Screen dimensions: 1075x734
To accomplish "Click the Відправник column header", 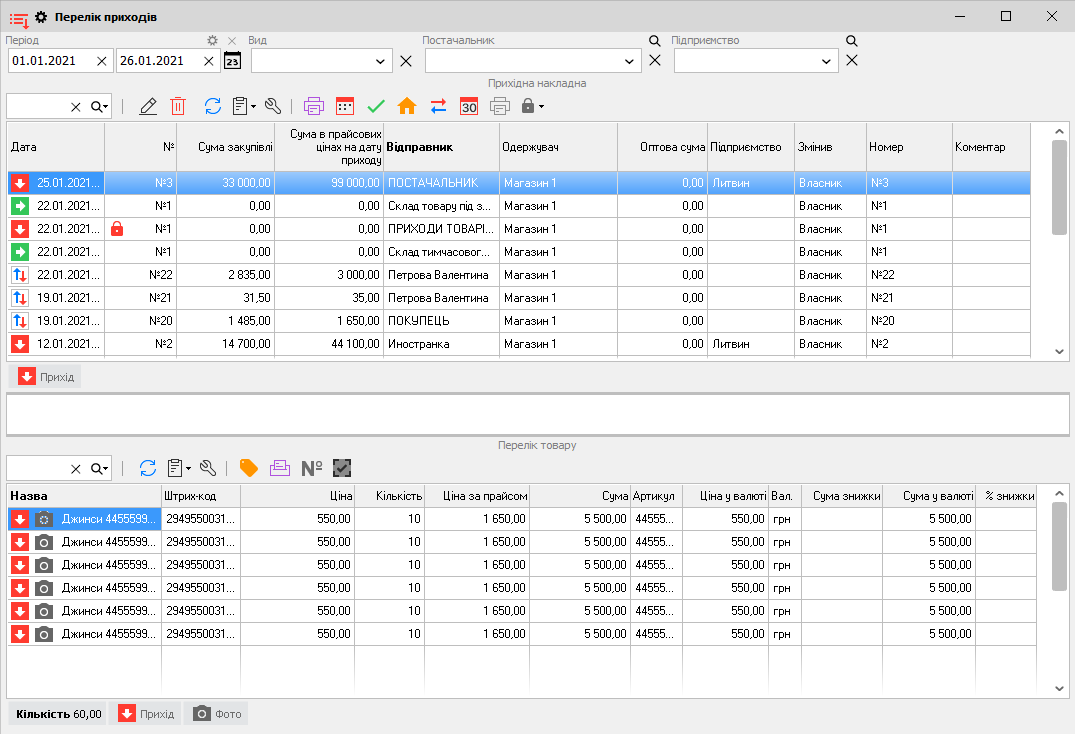I will [x=419, y=147].
